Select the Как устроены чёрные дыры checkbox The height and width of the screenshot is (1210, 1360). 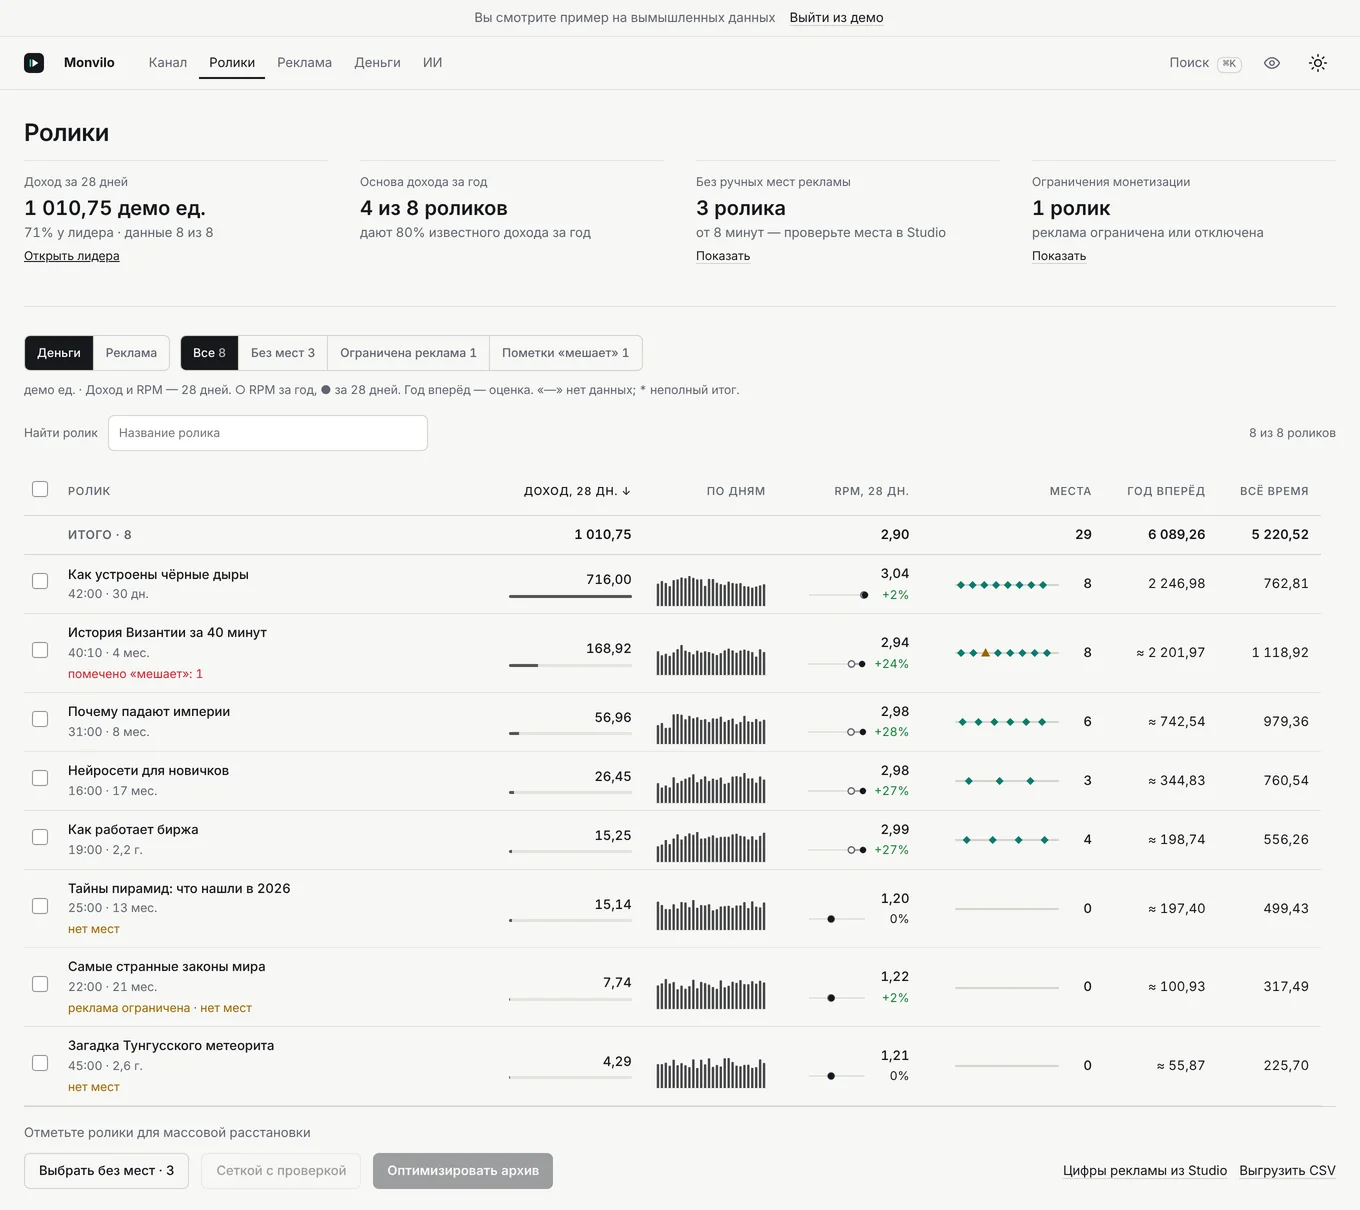[40, 581]
